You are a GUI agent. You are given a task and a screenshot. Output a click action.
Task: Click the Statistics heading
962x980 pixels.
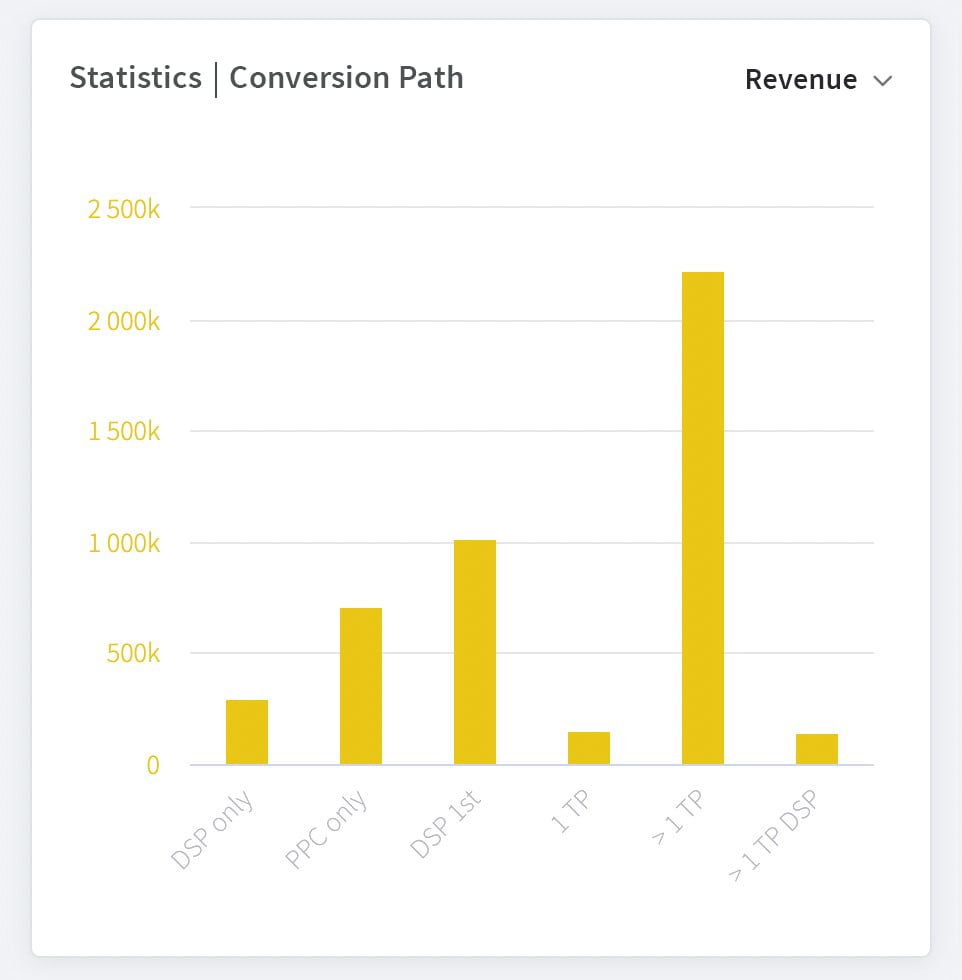click(136, 78)
